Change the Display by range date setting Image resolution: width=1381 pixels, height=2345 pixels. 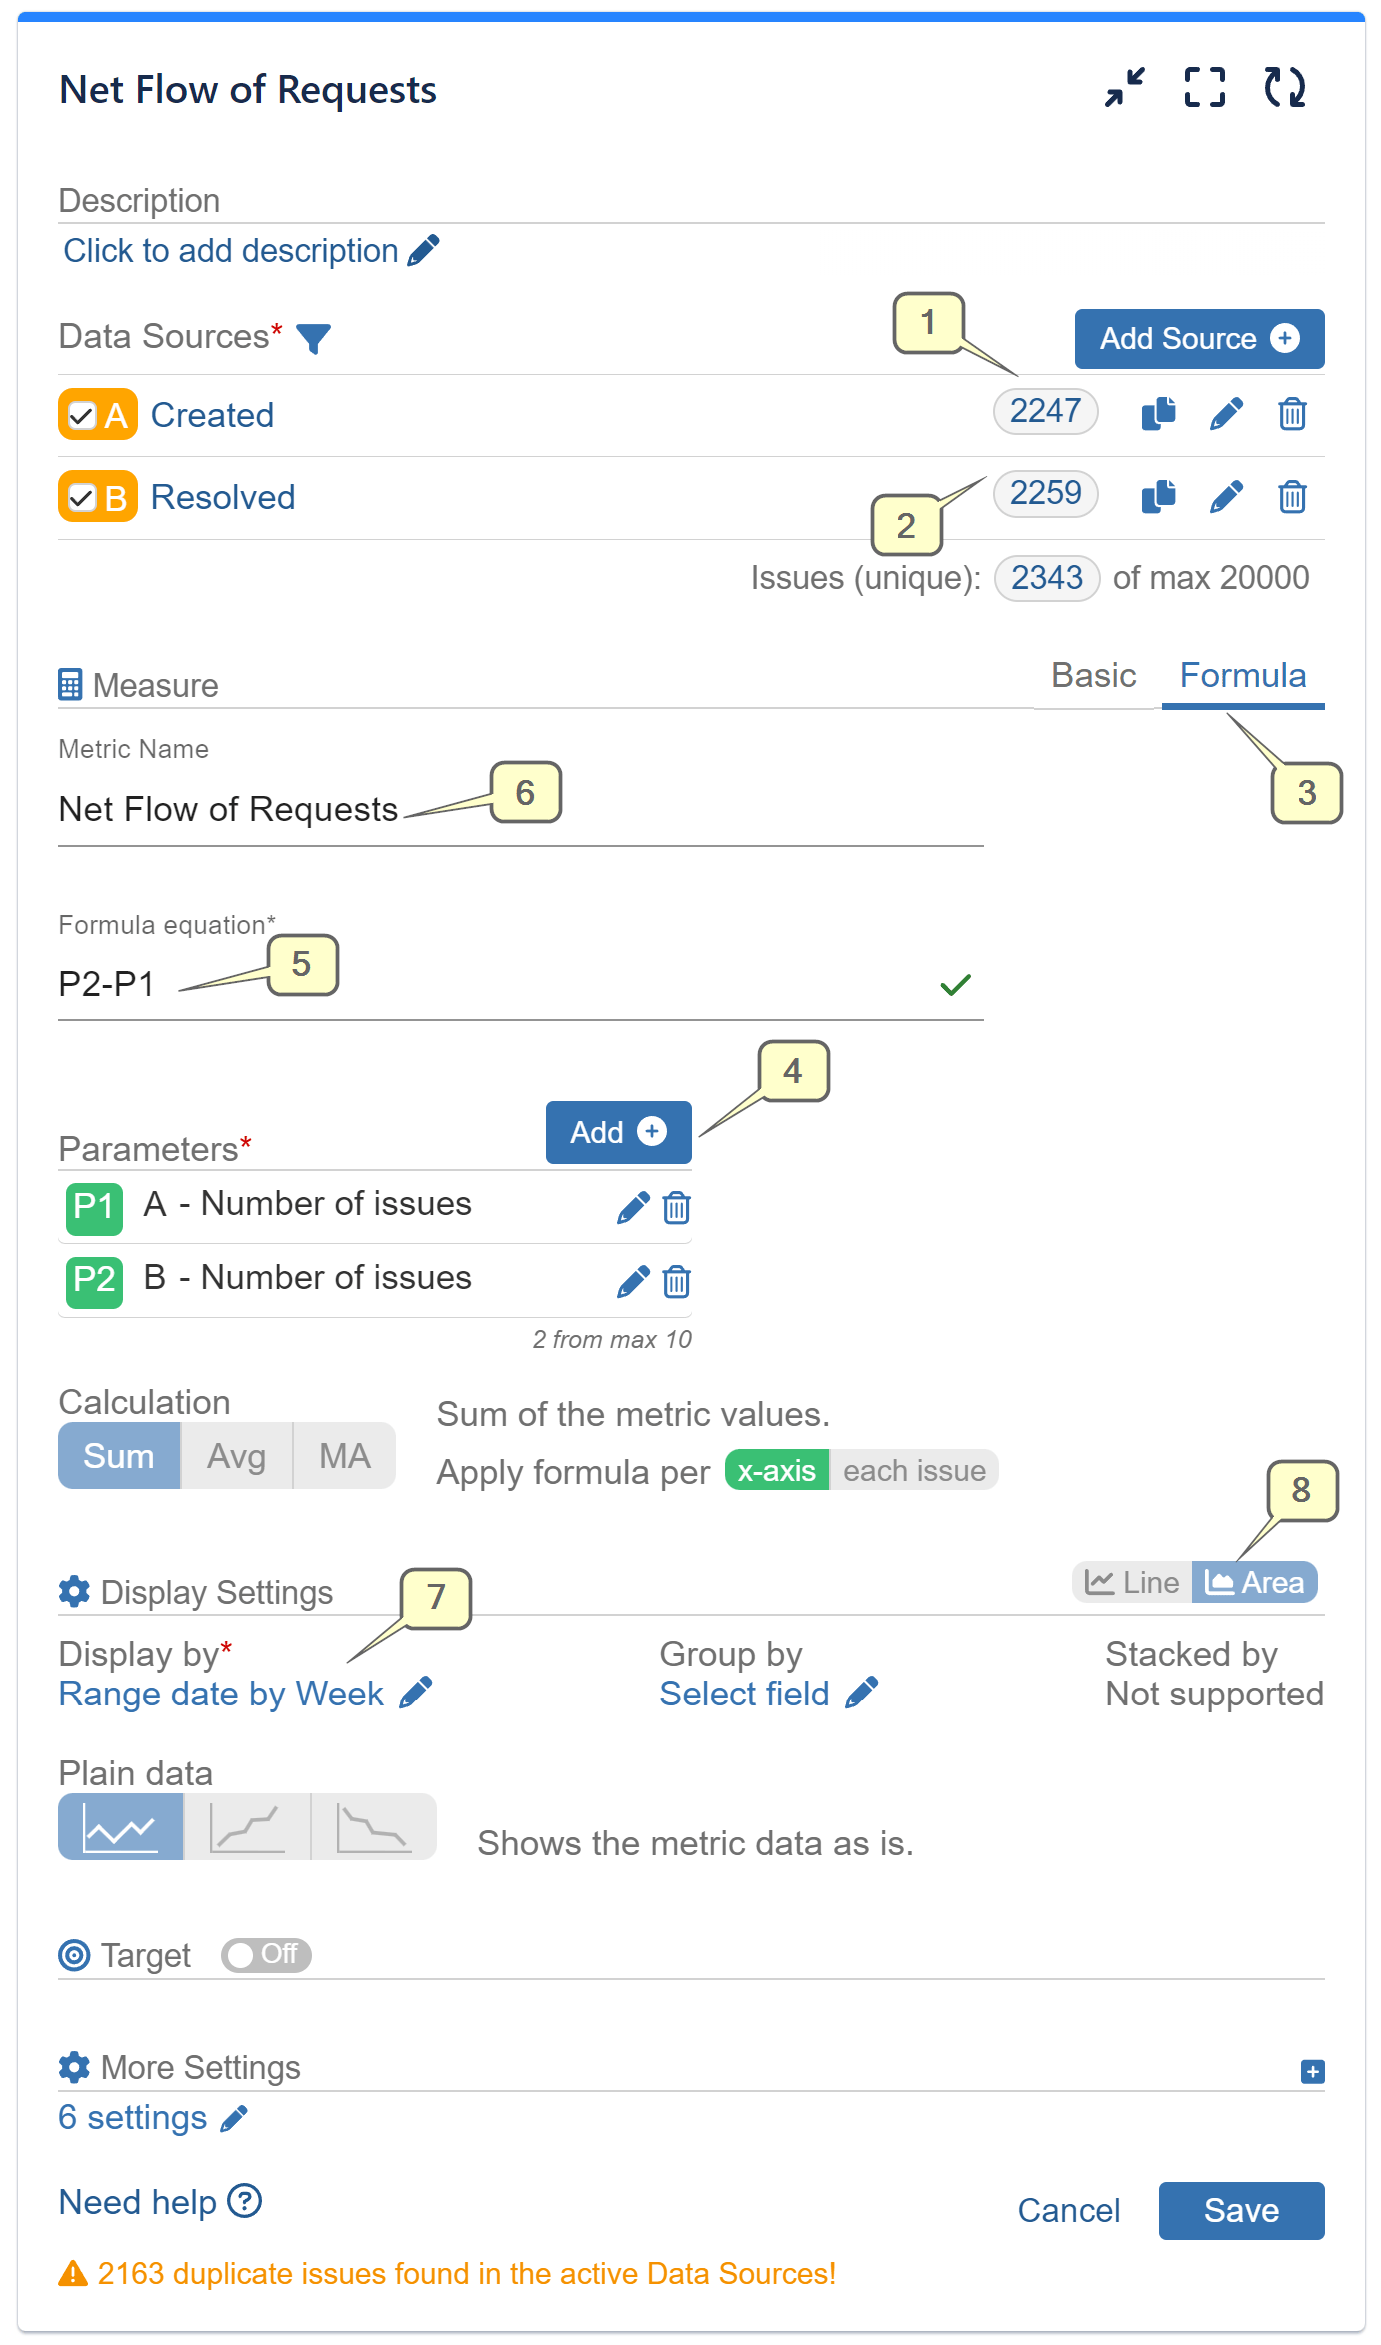[x=222, y=1693]
